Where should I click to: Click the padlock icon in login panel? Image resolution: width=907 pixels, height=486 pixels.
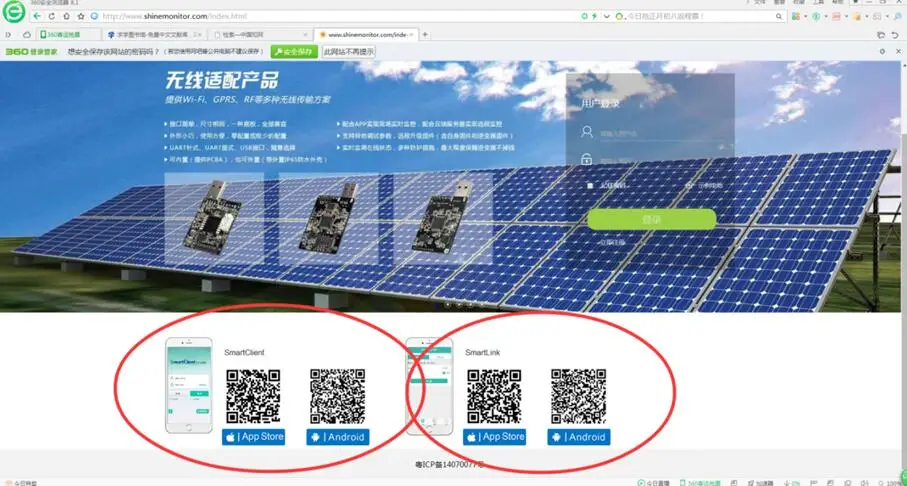point(587,159)
